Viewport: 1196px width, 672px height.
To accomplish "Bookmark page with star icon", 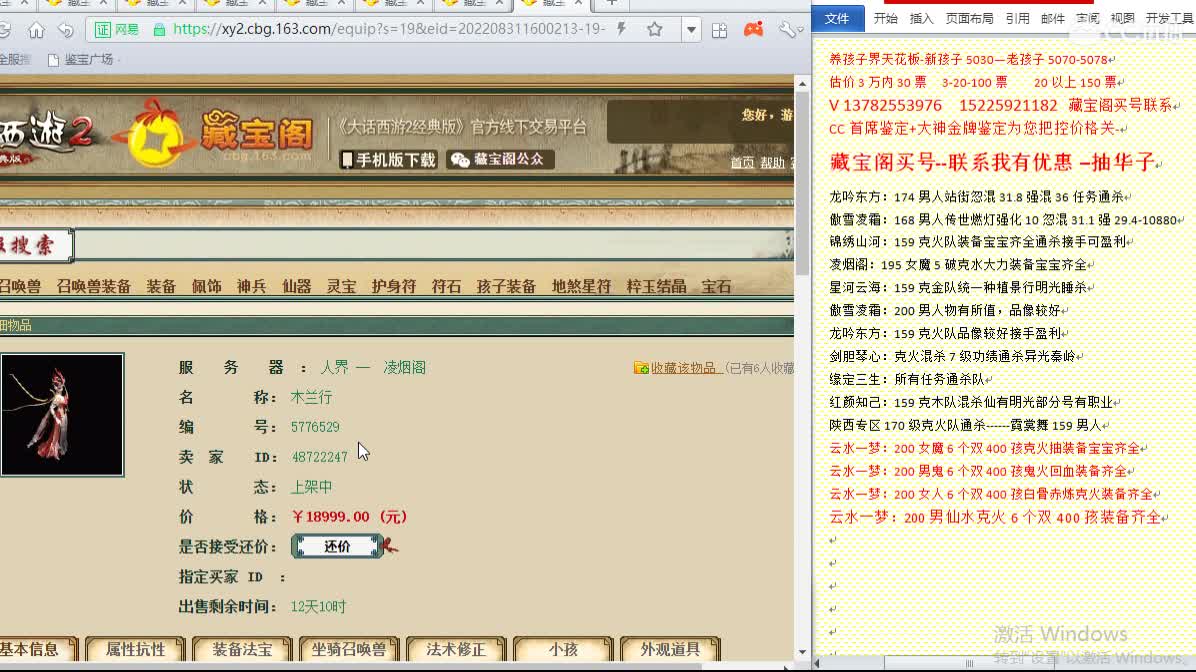I will coord(654,30).
